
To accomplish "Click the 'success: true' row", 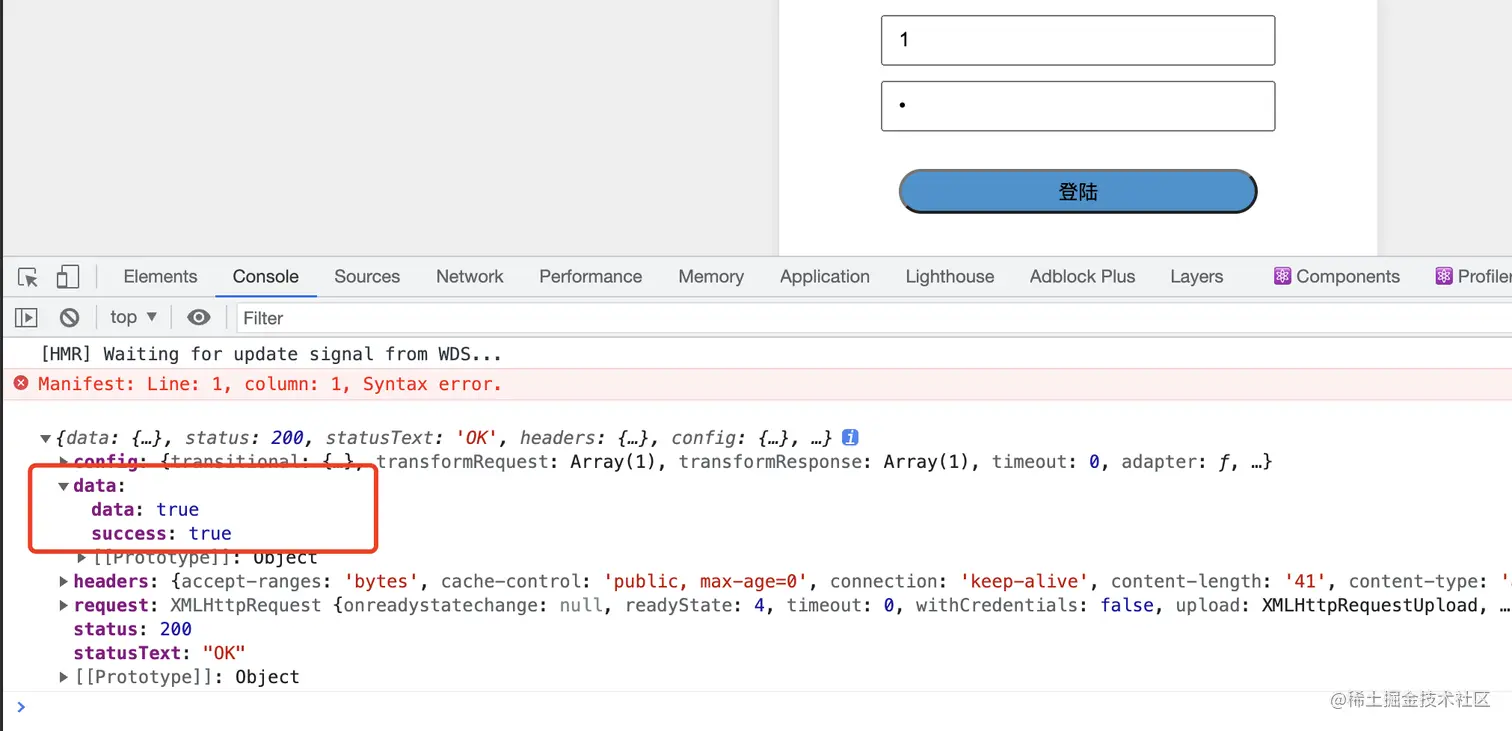I will 161,534.
